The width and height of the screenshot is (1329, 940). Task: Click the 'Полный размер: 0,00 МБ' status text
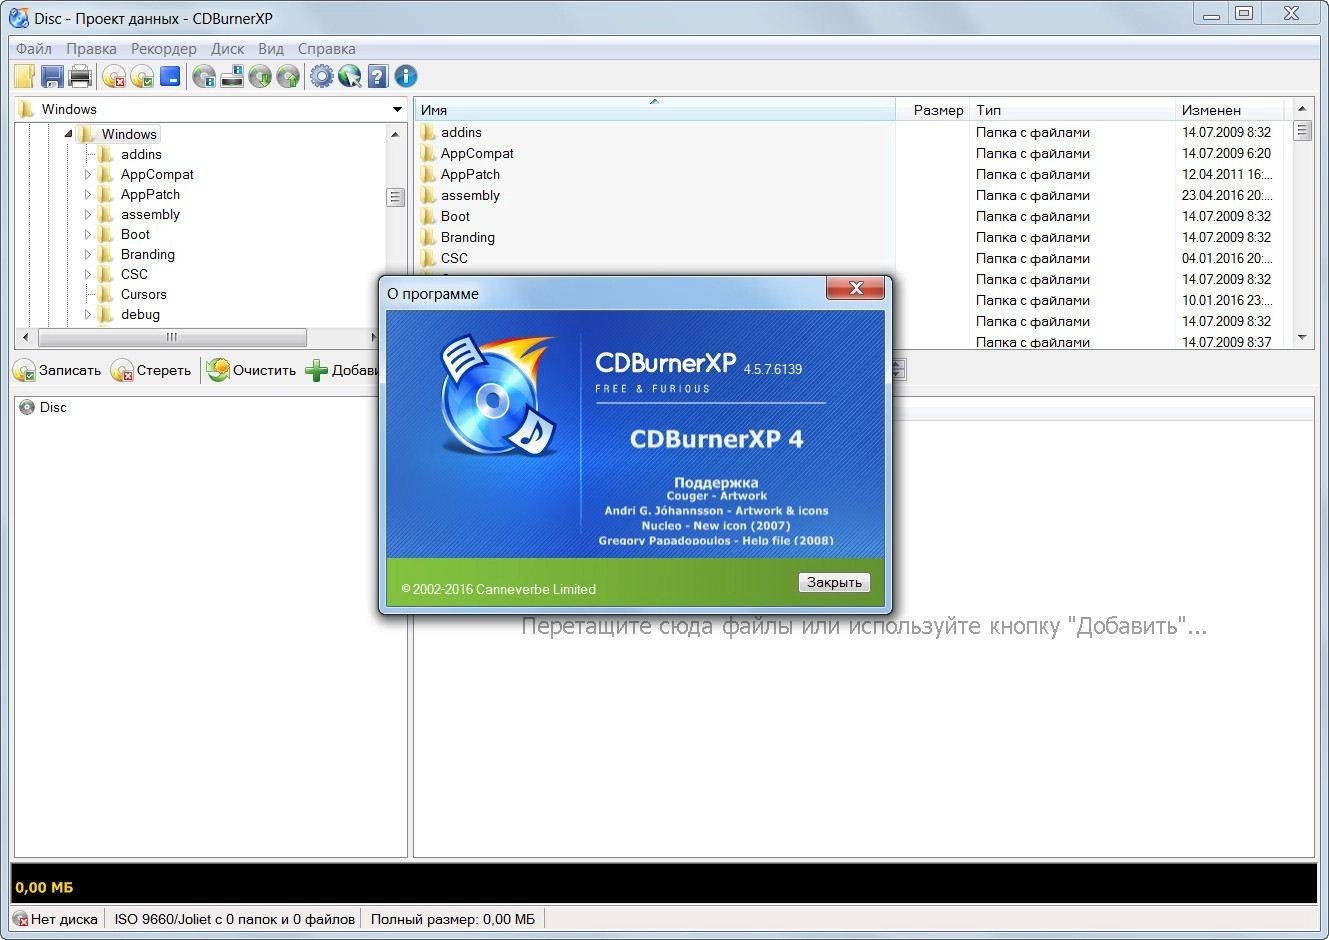pos(452,919)
